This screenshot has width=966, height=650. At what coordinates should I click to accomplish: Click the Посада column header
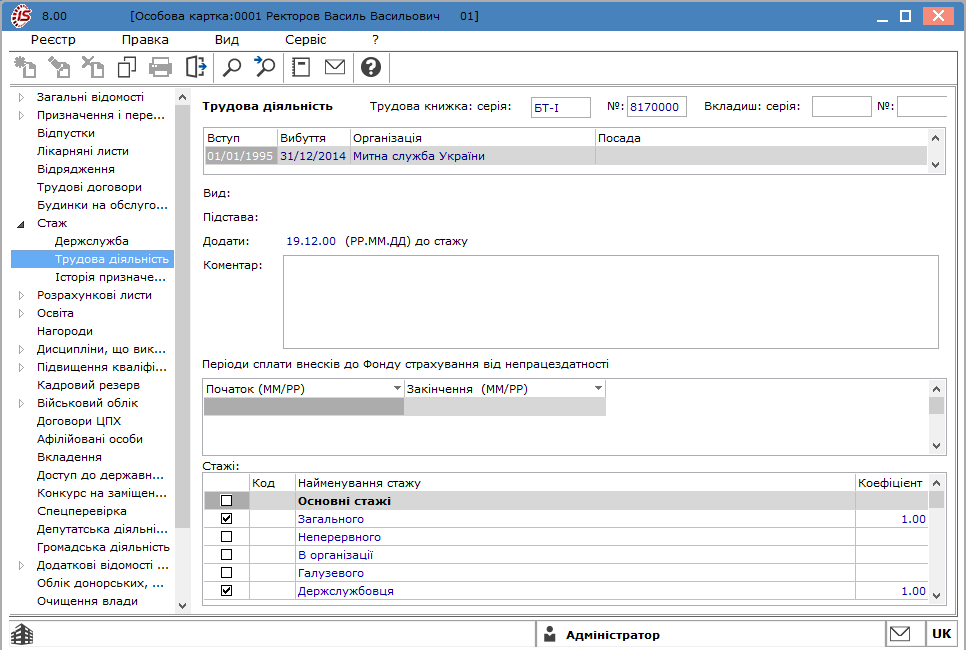760,138
